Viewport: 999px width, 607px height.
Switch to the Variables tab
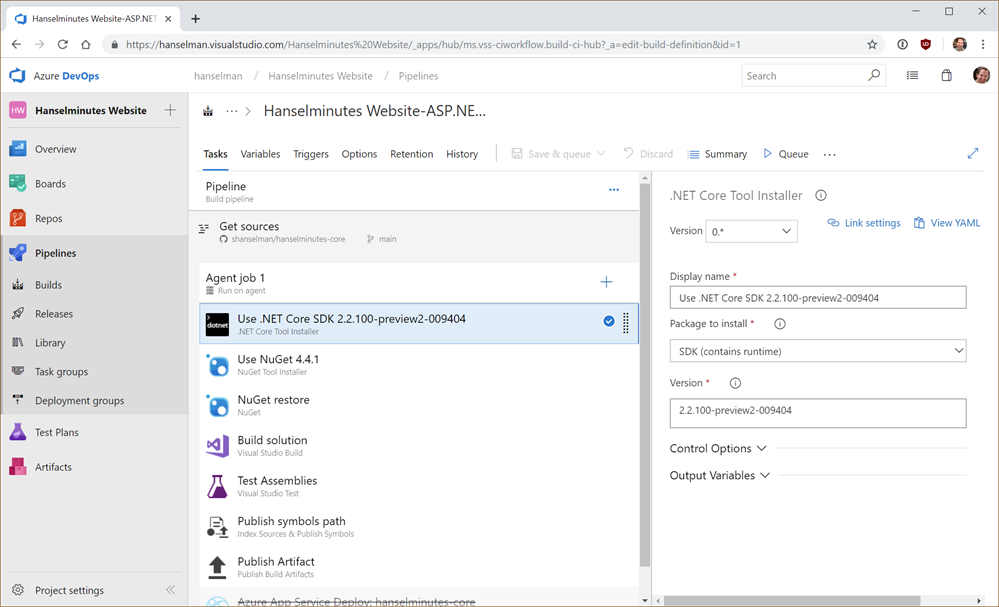[260, 154]
